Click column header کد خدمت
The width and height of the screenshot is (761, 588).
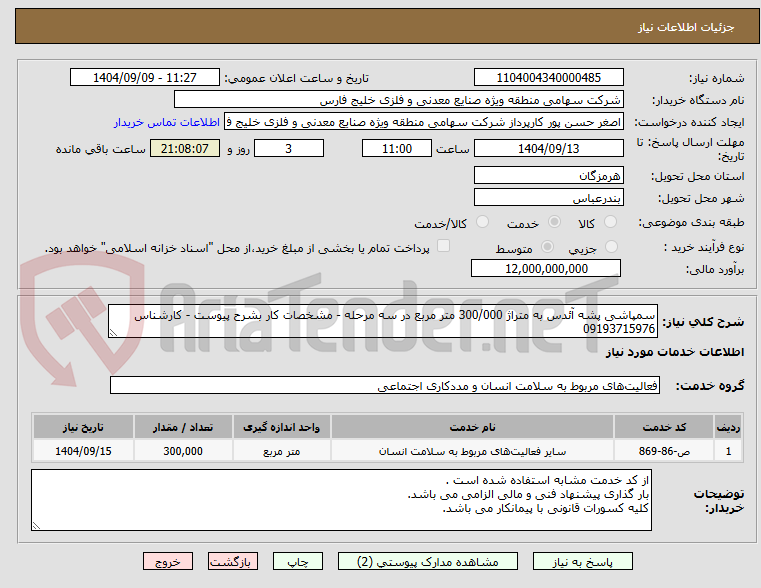[663, 427]
